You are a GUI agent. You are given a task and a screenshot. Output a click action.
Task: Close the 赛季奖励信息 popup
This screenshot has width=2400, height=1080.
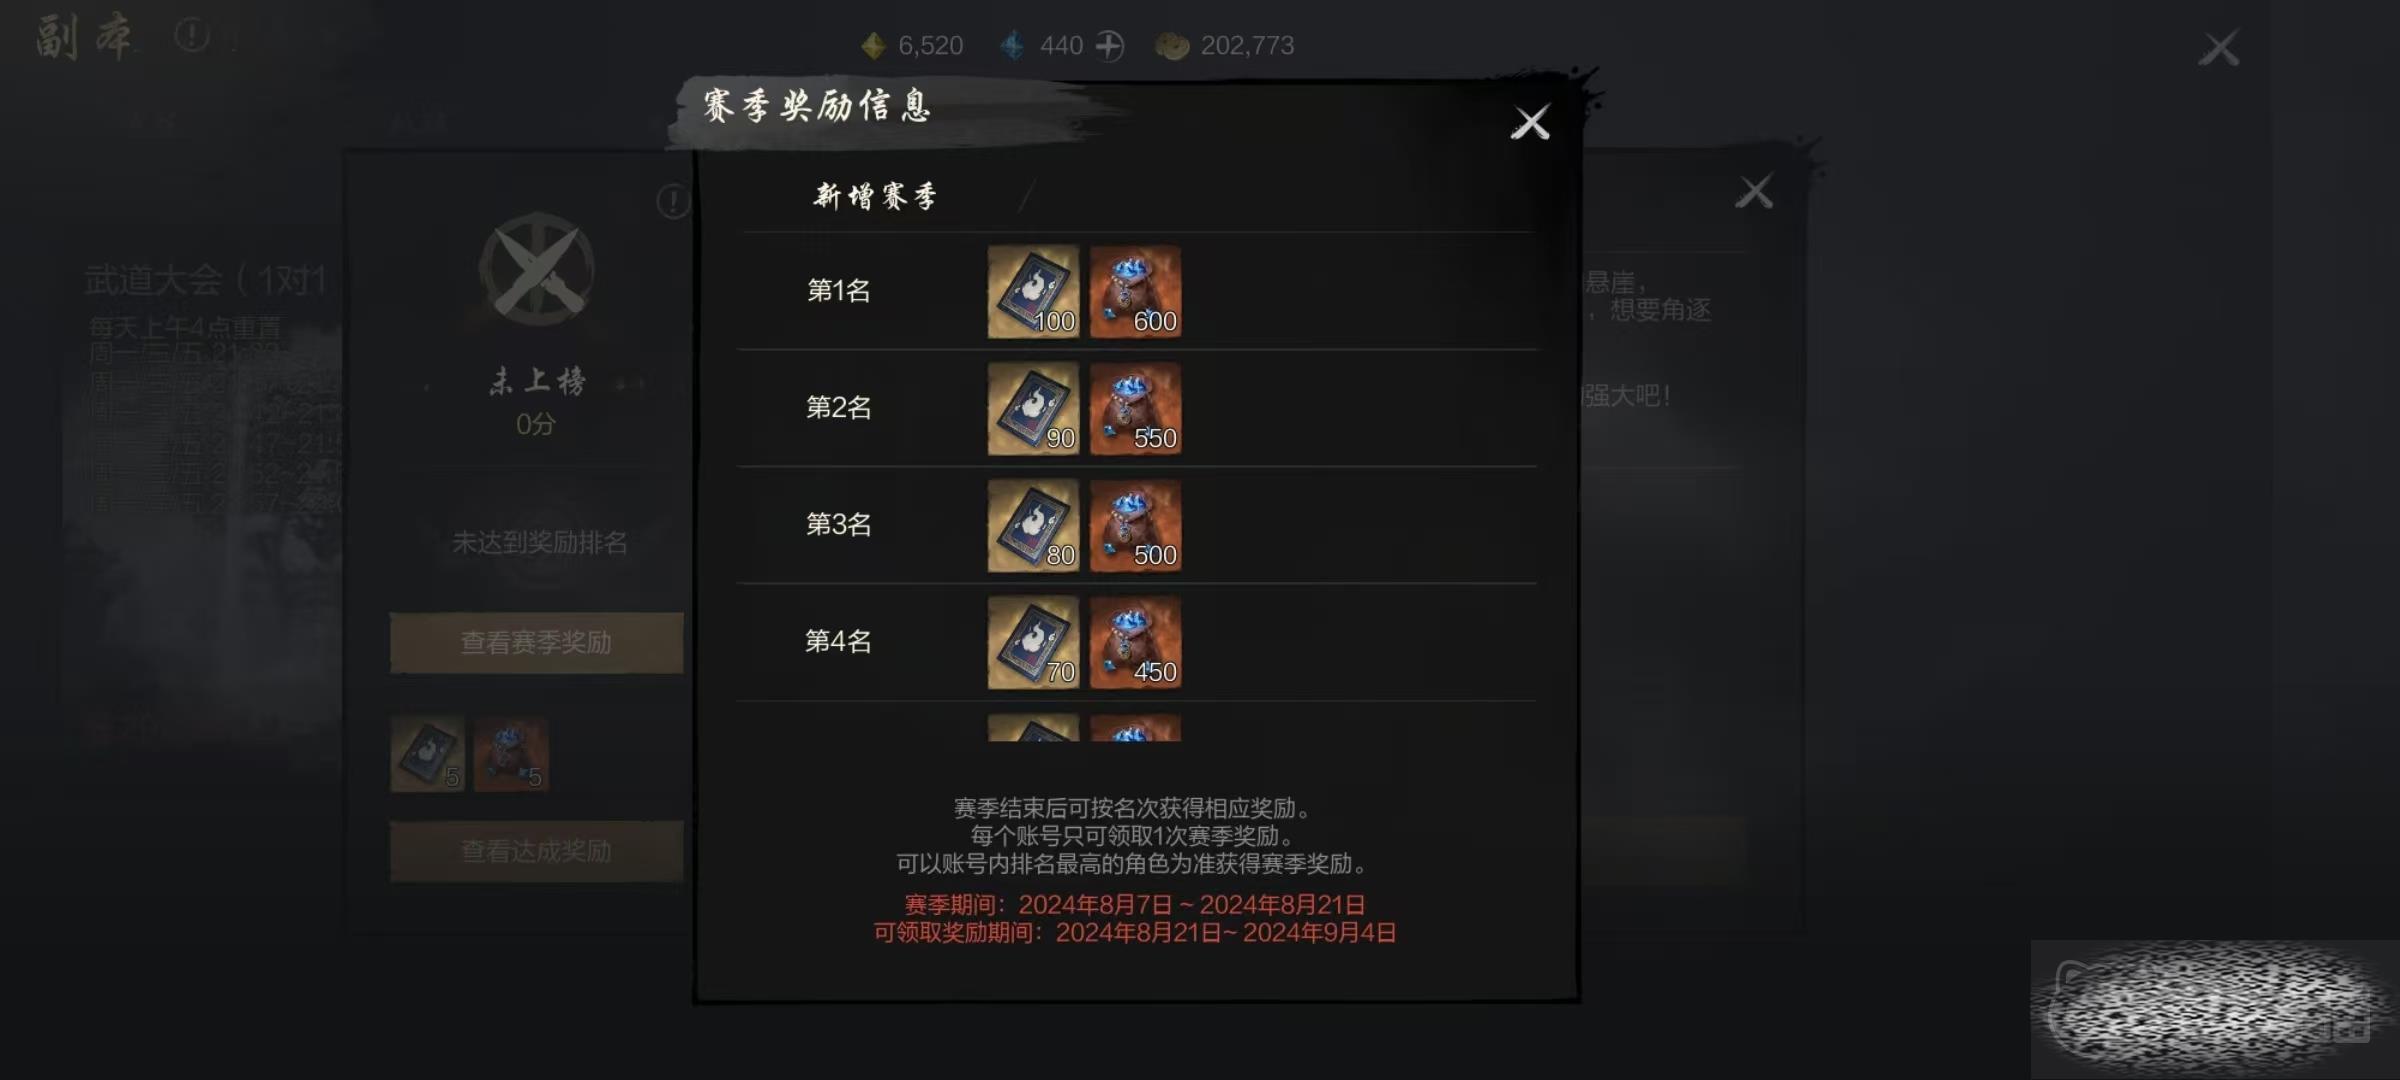point(1530,122)
